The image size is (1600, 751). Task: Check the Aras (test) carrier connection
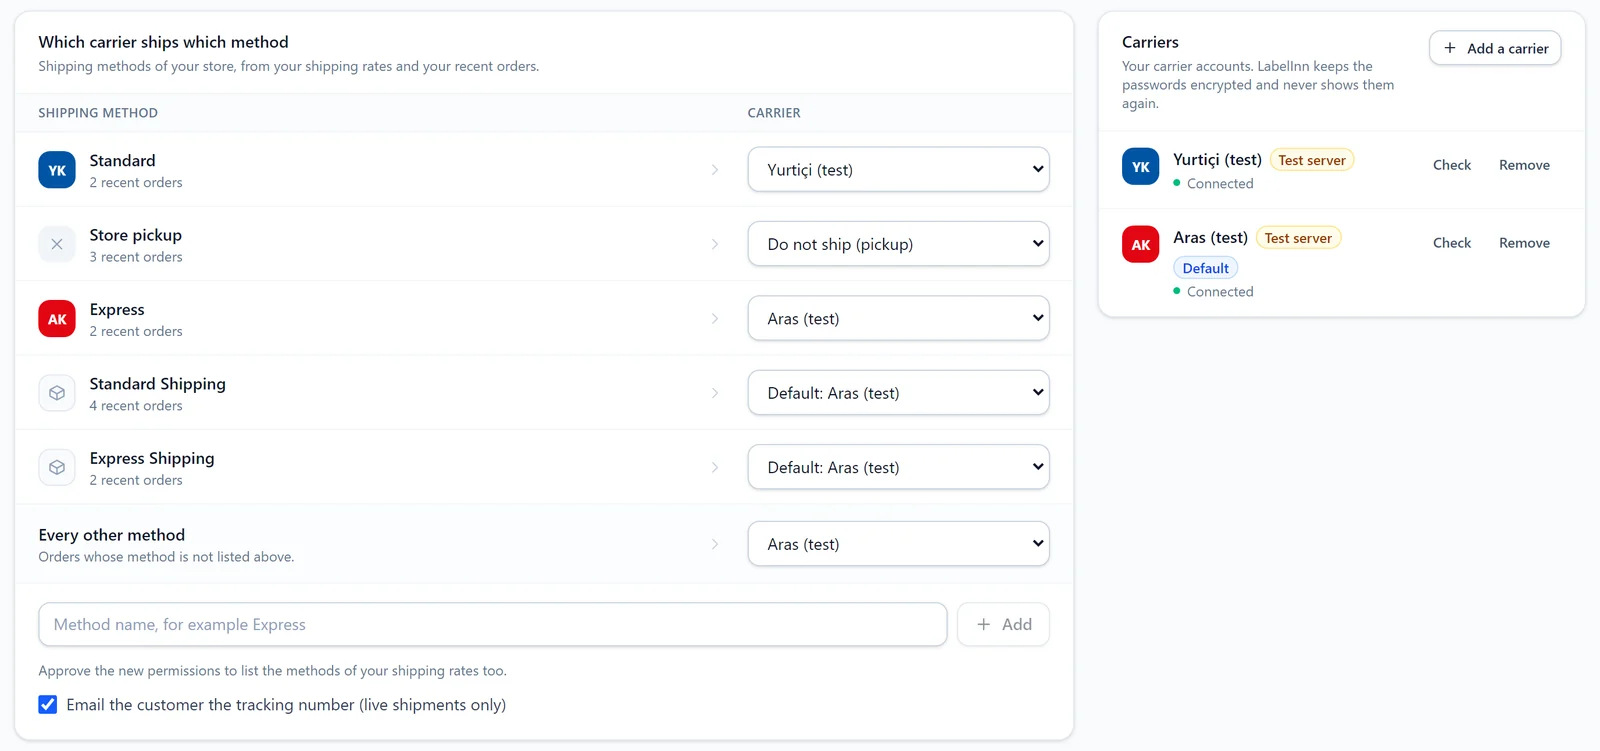[x=1452, y=243]
